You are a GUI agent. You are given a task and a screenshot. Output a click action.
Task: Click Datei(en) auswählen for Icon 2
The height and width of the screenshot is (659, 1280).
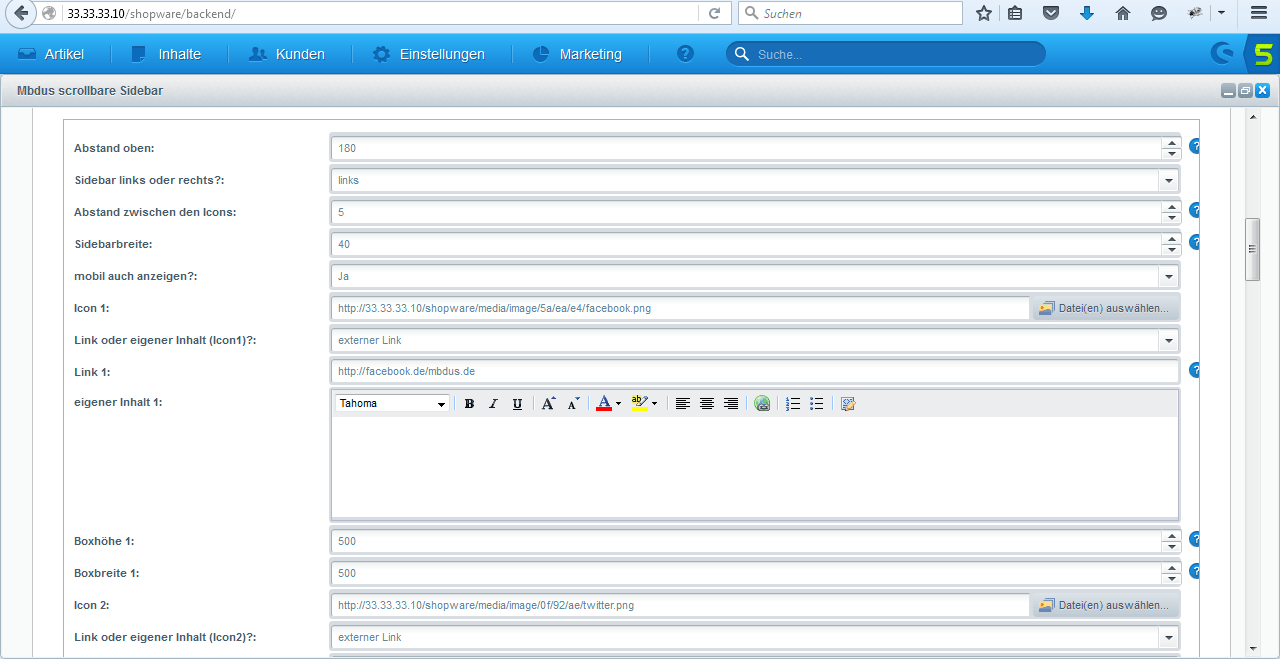1104,604
